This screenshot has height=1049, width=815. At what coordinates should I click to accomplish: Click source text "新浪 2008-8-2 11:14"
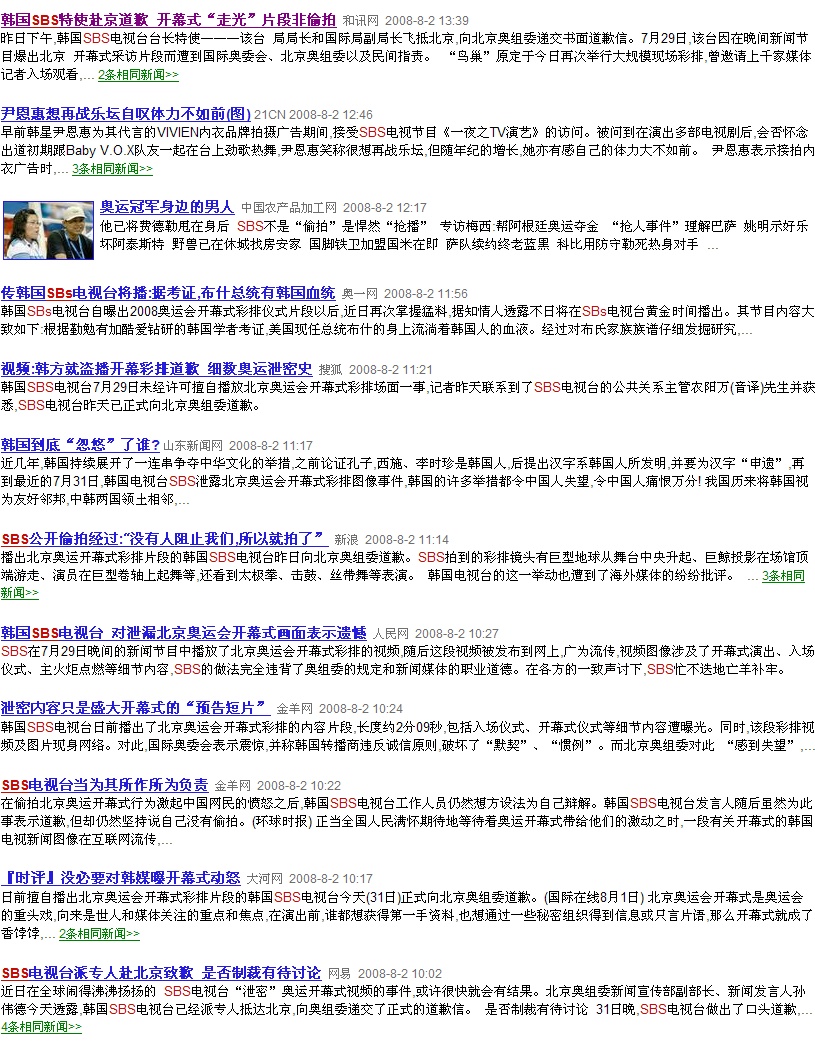(x=391, y=539)
